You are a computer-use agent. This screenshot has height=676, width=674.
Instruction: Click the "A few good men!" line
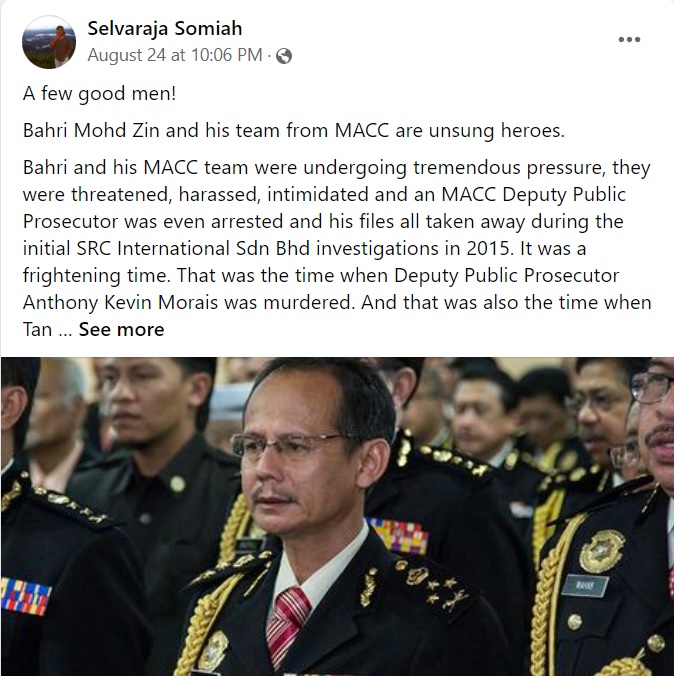(x=100, y=93)
